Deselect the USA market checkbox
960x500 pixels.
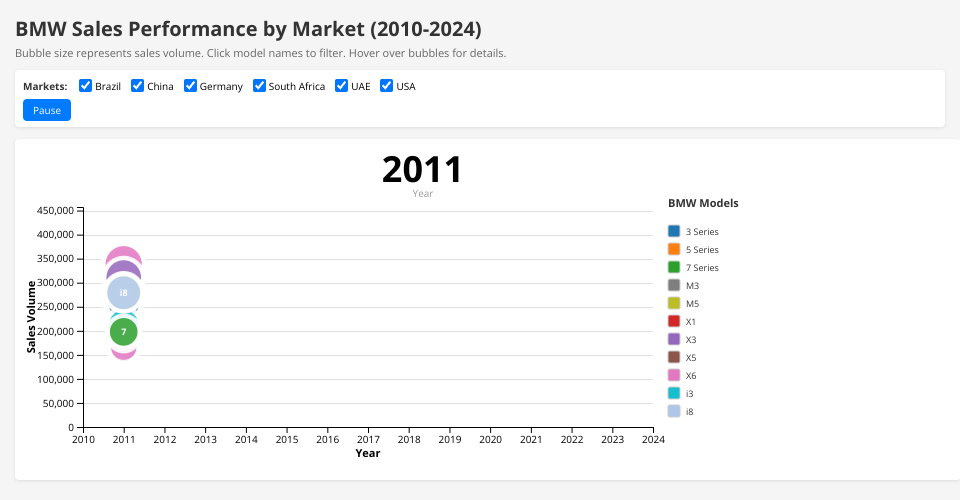click(387, 86)
